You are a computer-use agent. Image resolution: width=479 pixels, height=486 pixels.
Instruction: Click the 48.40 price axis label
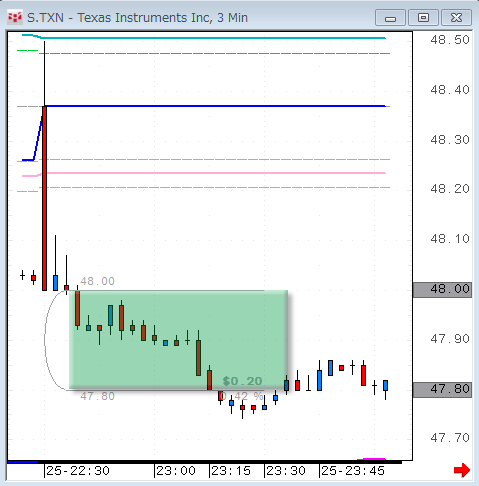450,90
